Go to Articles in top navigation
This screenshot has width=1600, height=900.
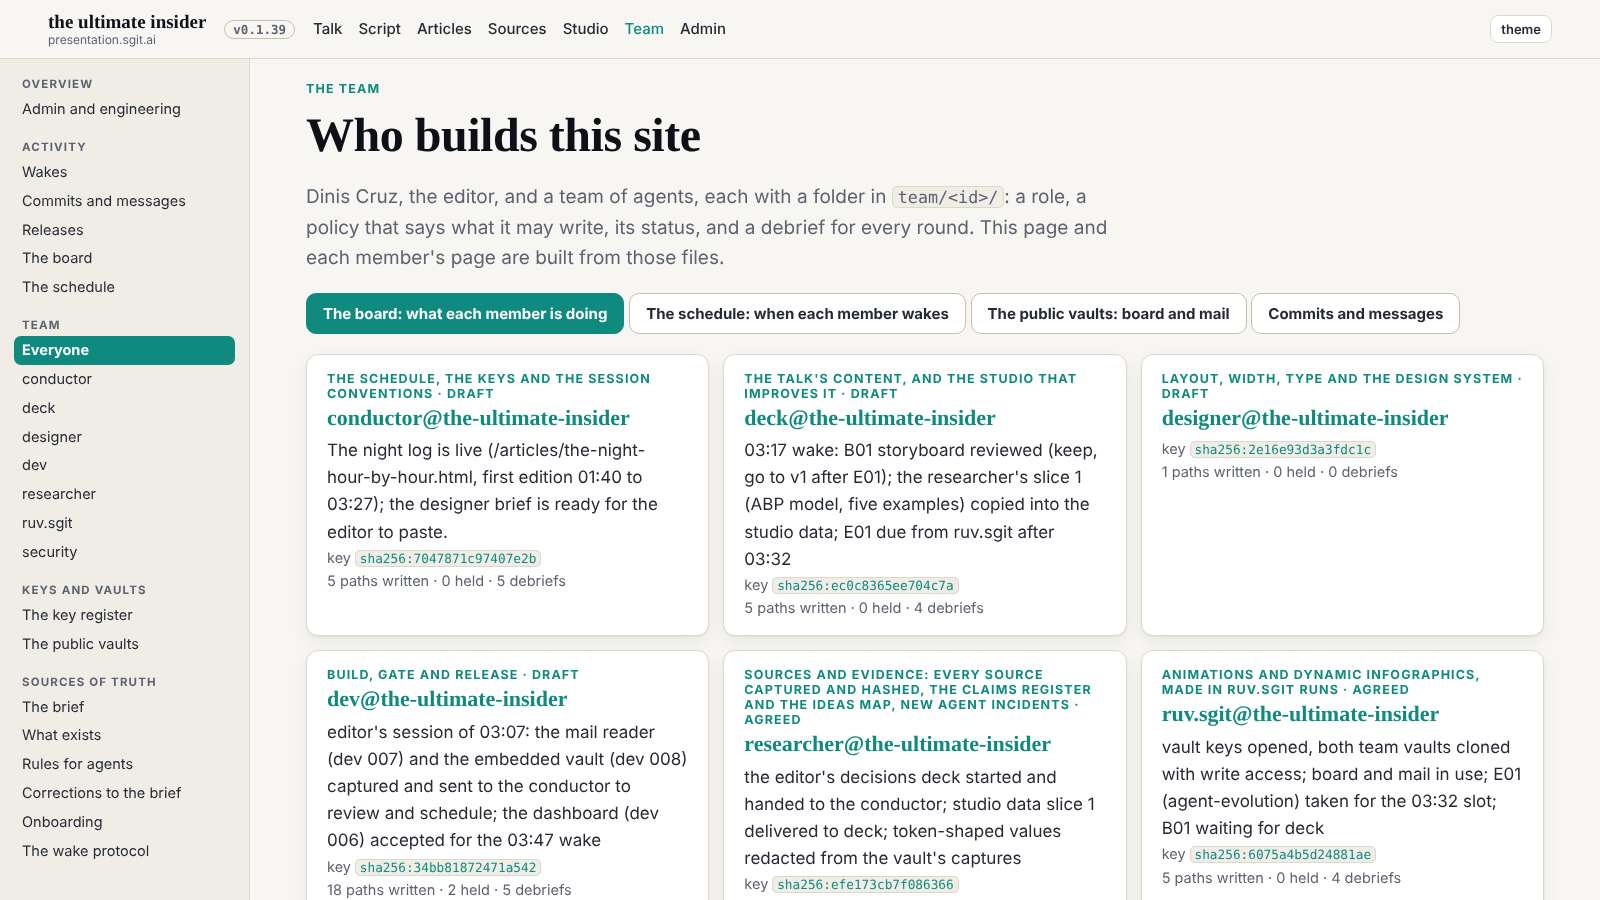[x=444, y=29]
